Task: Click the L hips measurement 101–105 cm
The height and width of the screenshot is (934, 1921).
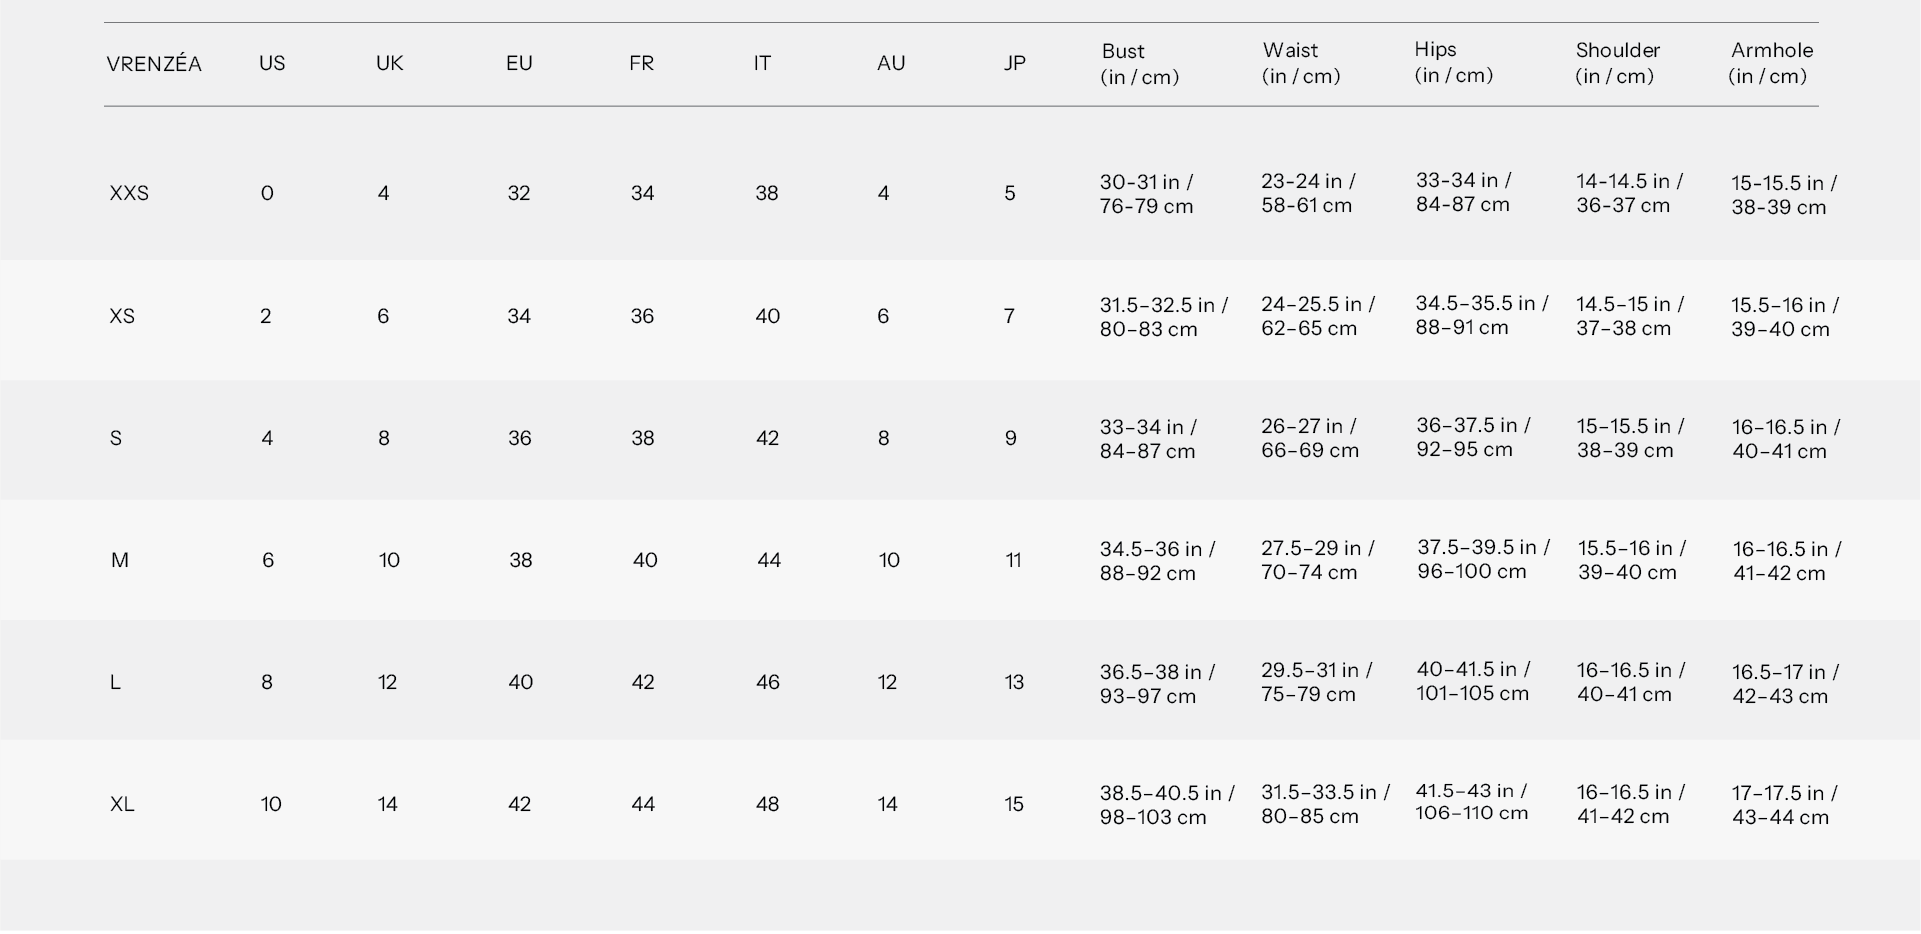Action: click(x=1472, y=693)
